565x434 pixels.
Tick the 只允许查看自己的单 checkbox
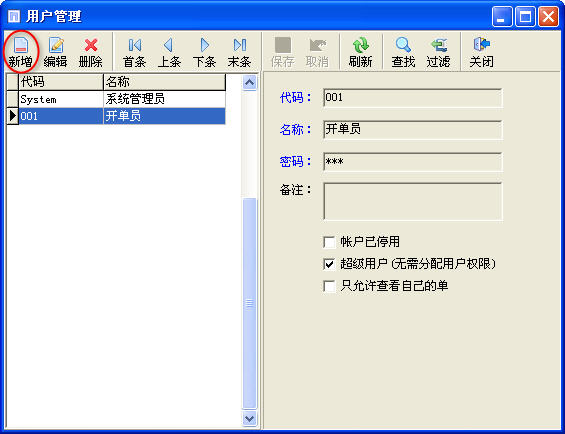[x=329, y=286]
